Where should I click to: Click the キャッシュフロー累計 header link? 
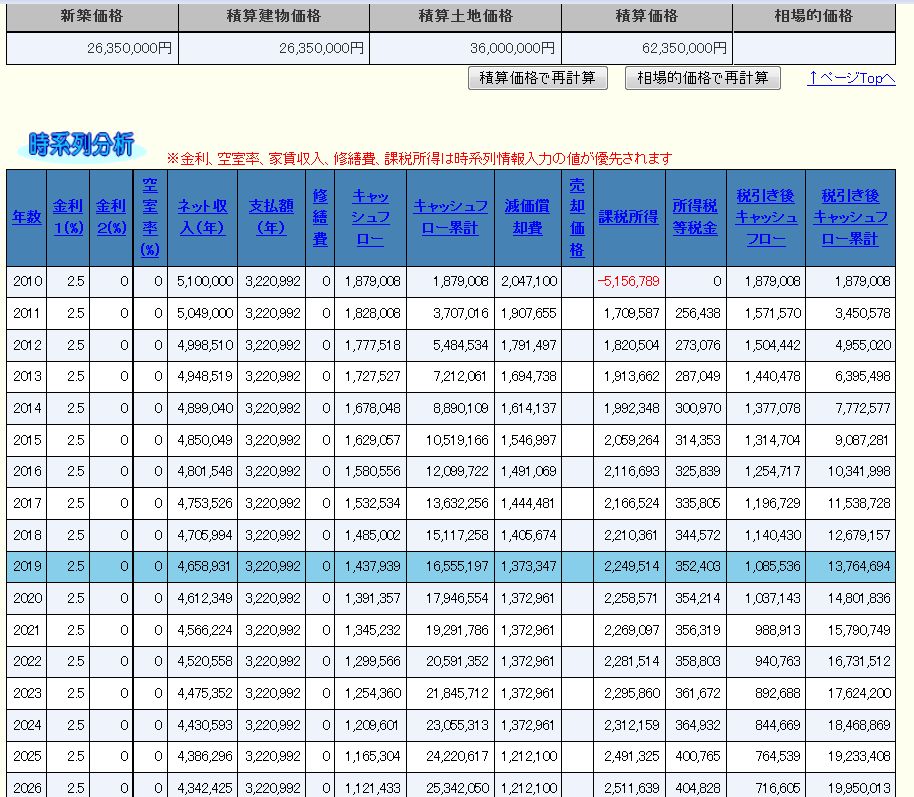[450, 216]
